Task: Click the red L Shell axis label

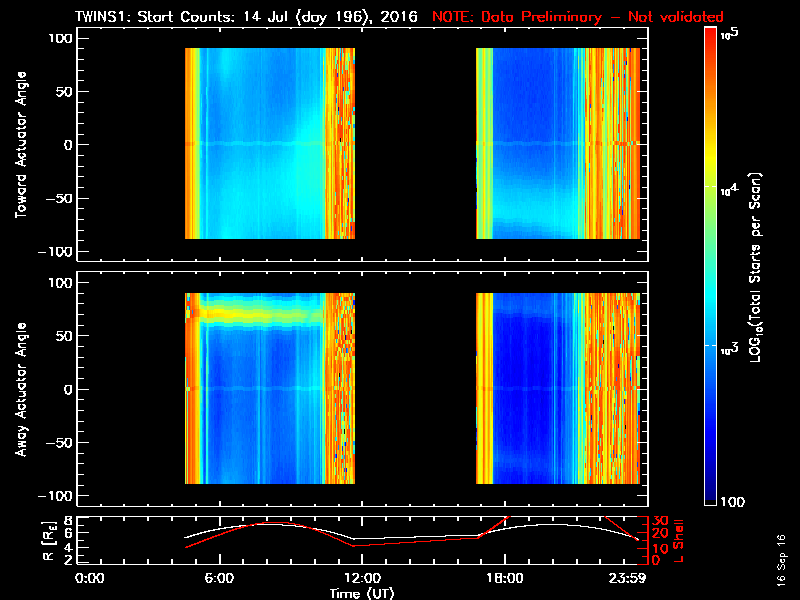Action: (x=678, y=540)
